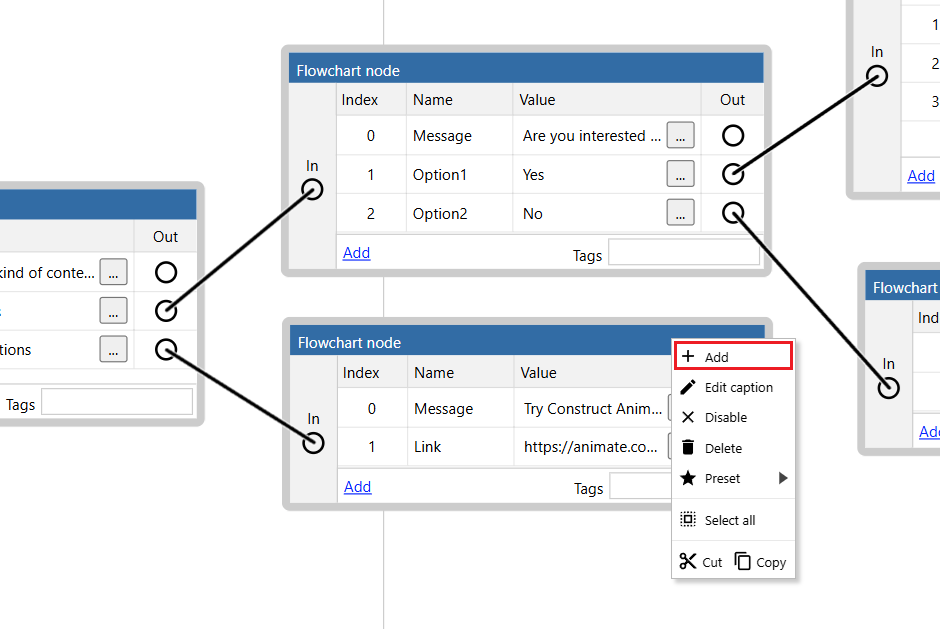This screenshot has height=629, width=940.
Task: Click the '...' button beside Option1 Yes
Action: pos(680,174)
